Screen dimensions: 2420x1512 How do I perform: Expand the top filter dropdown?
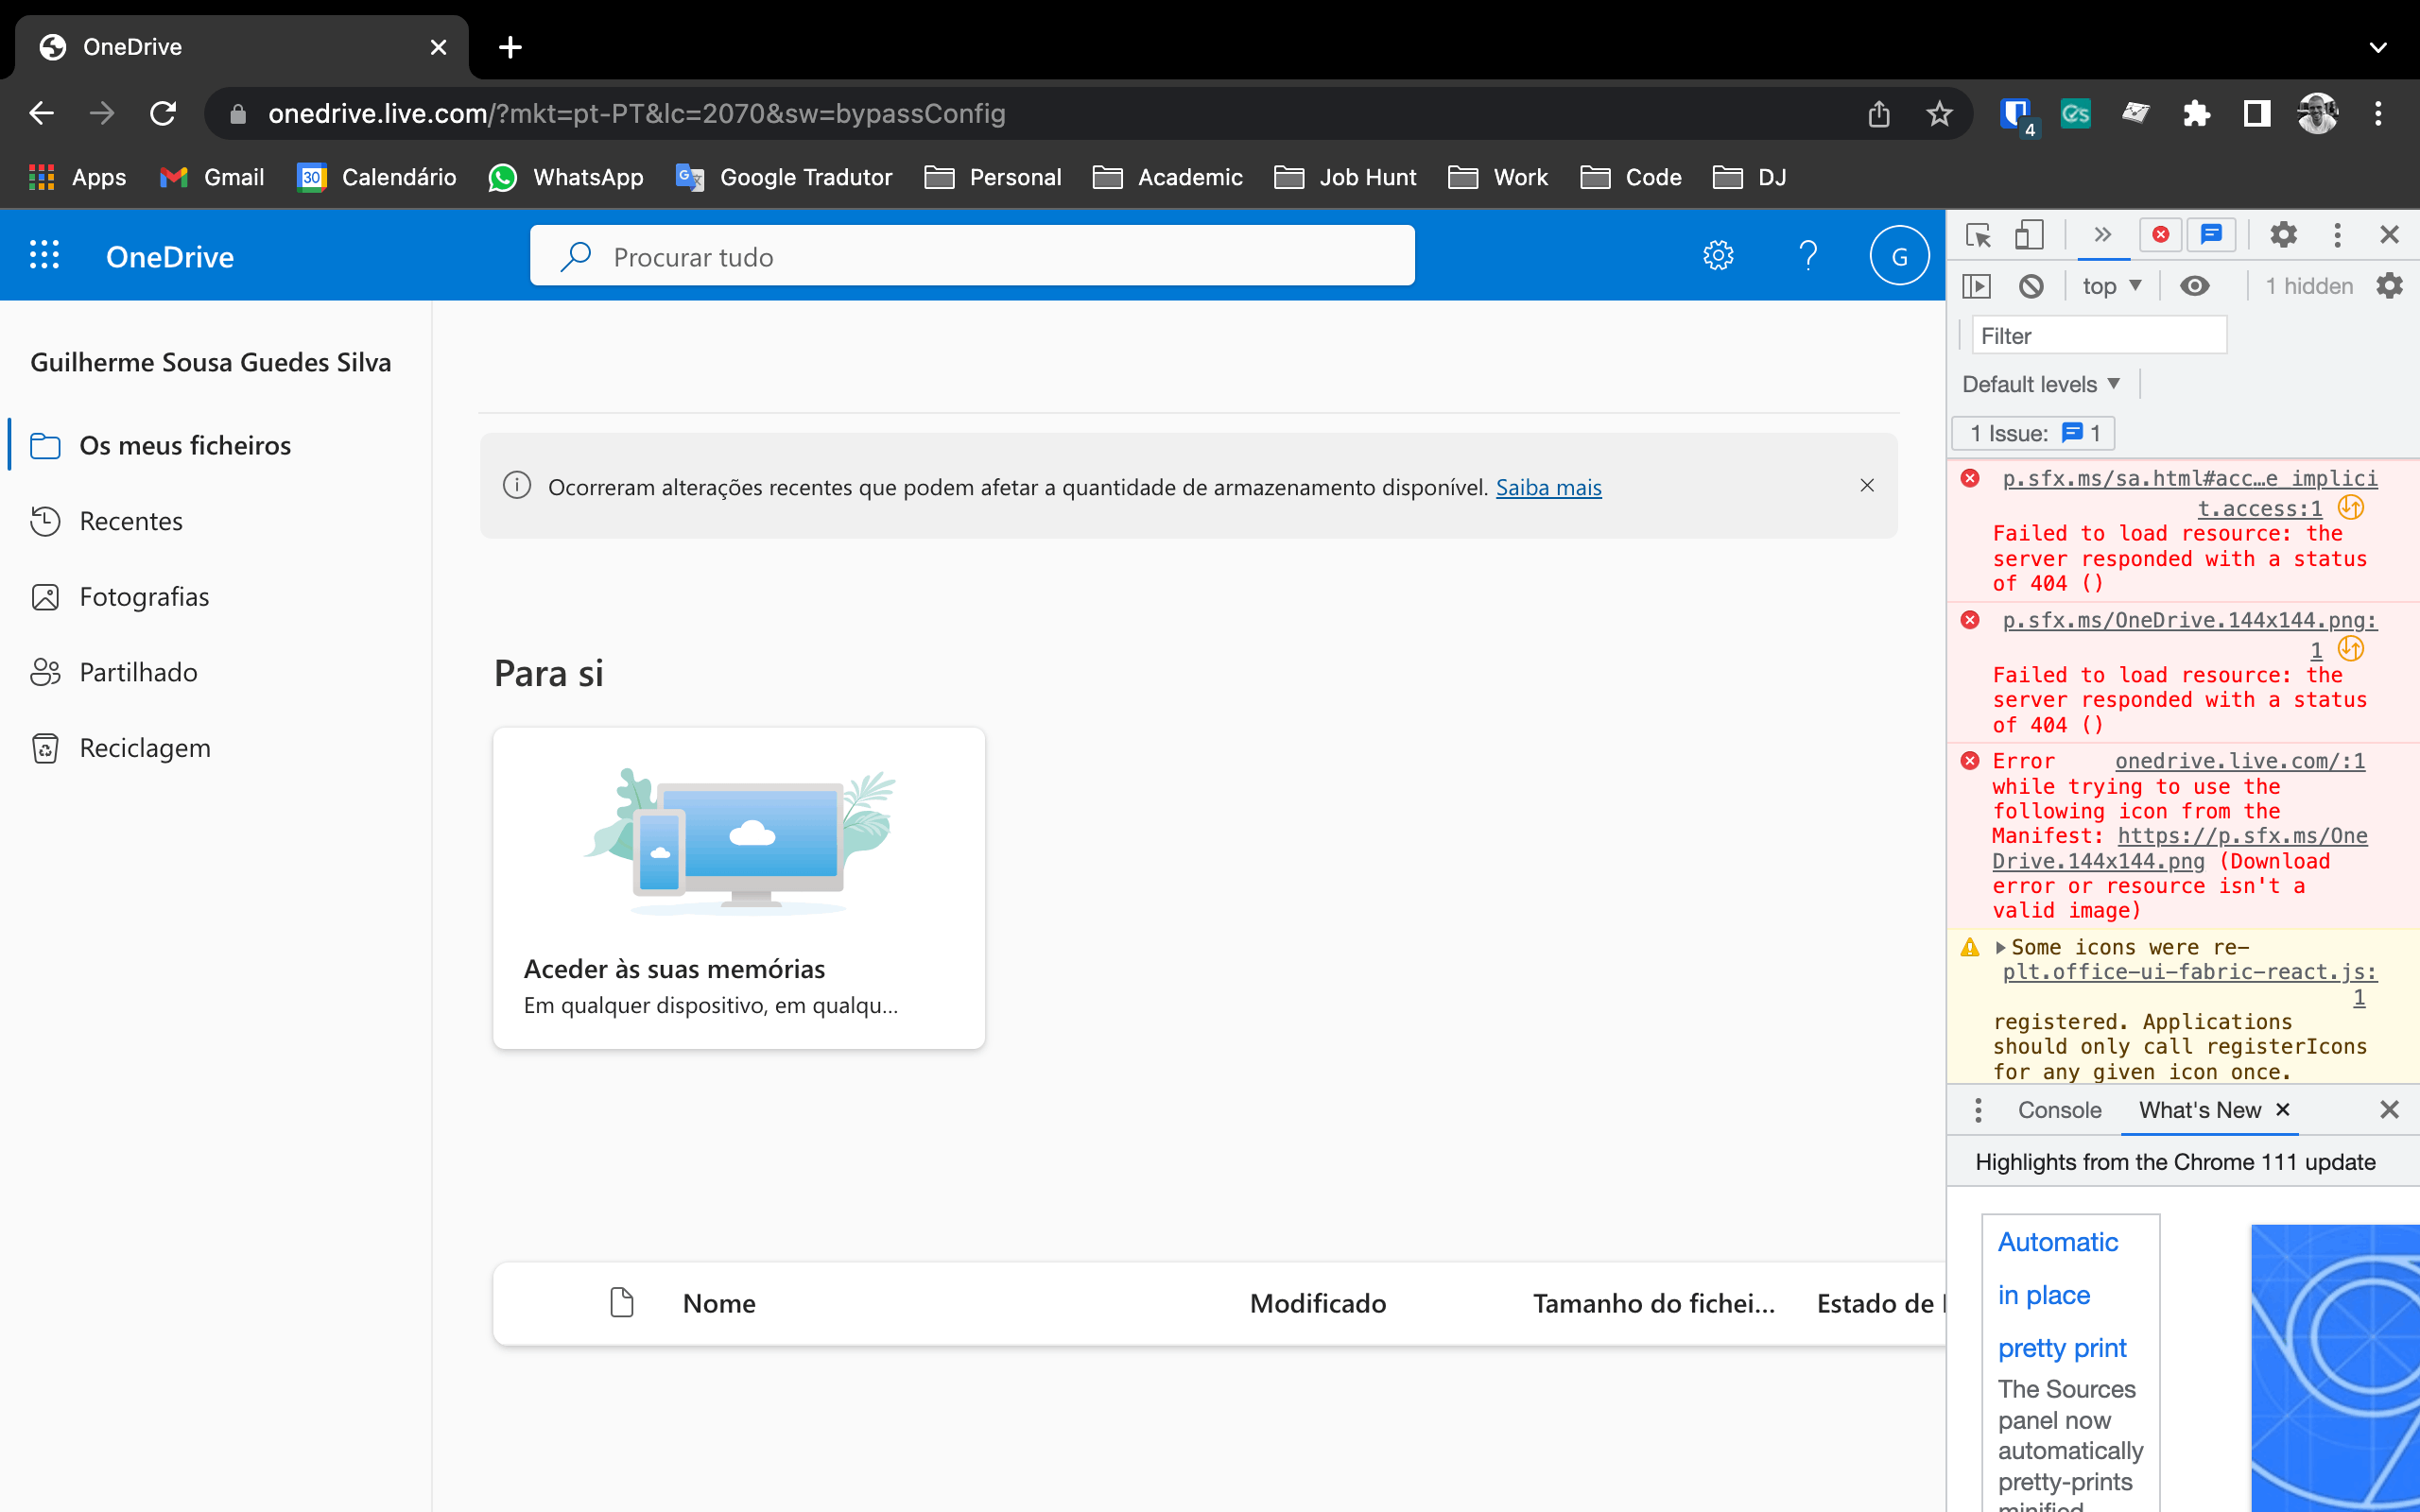[x=2114, y=283]
